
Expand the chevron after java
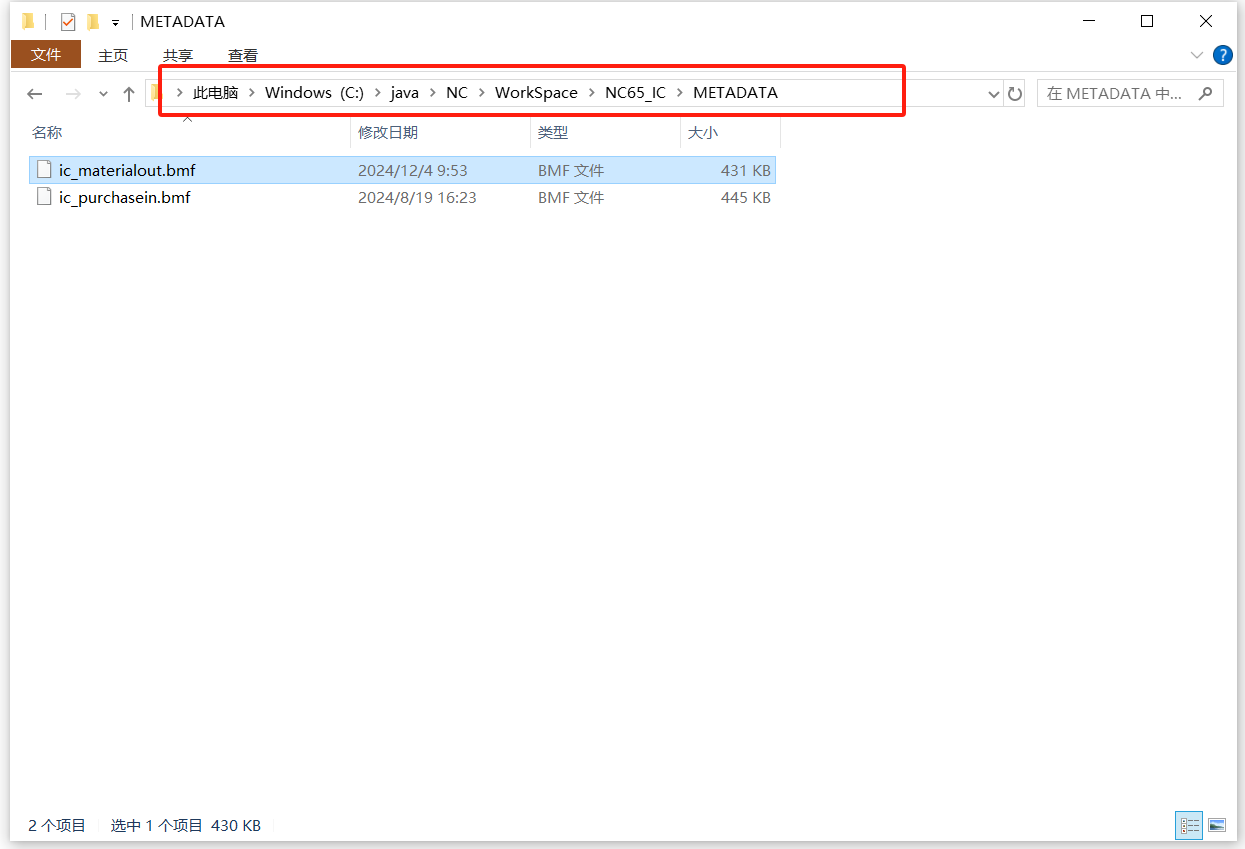[x=432, y=93]
